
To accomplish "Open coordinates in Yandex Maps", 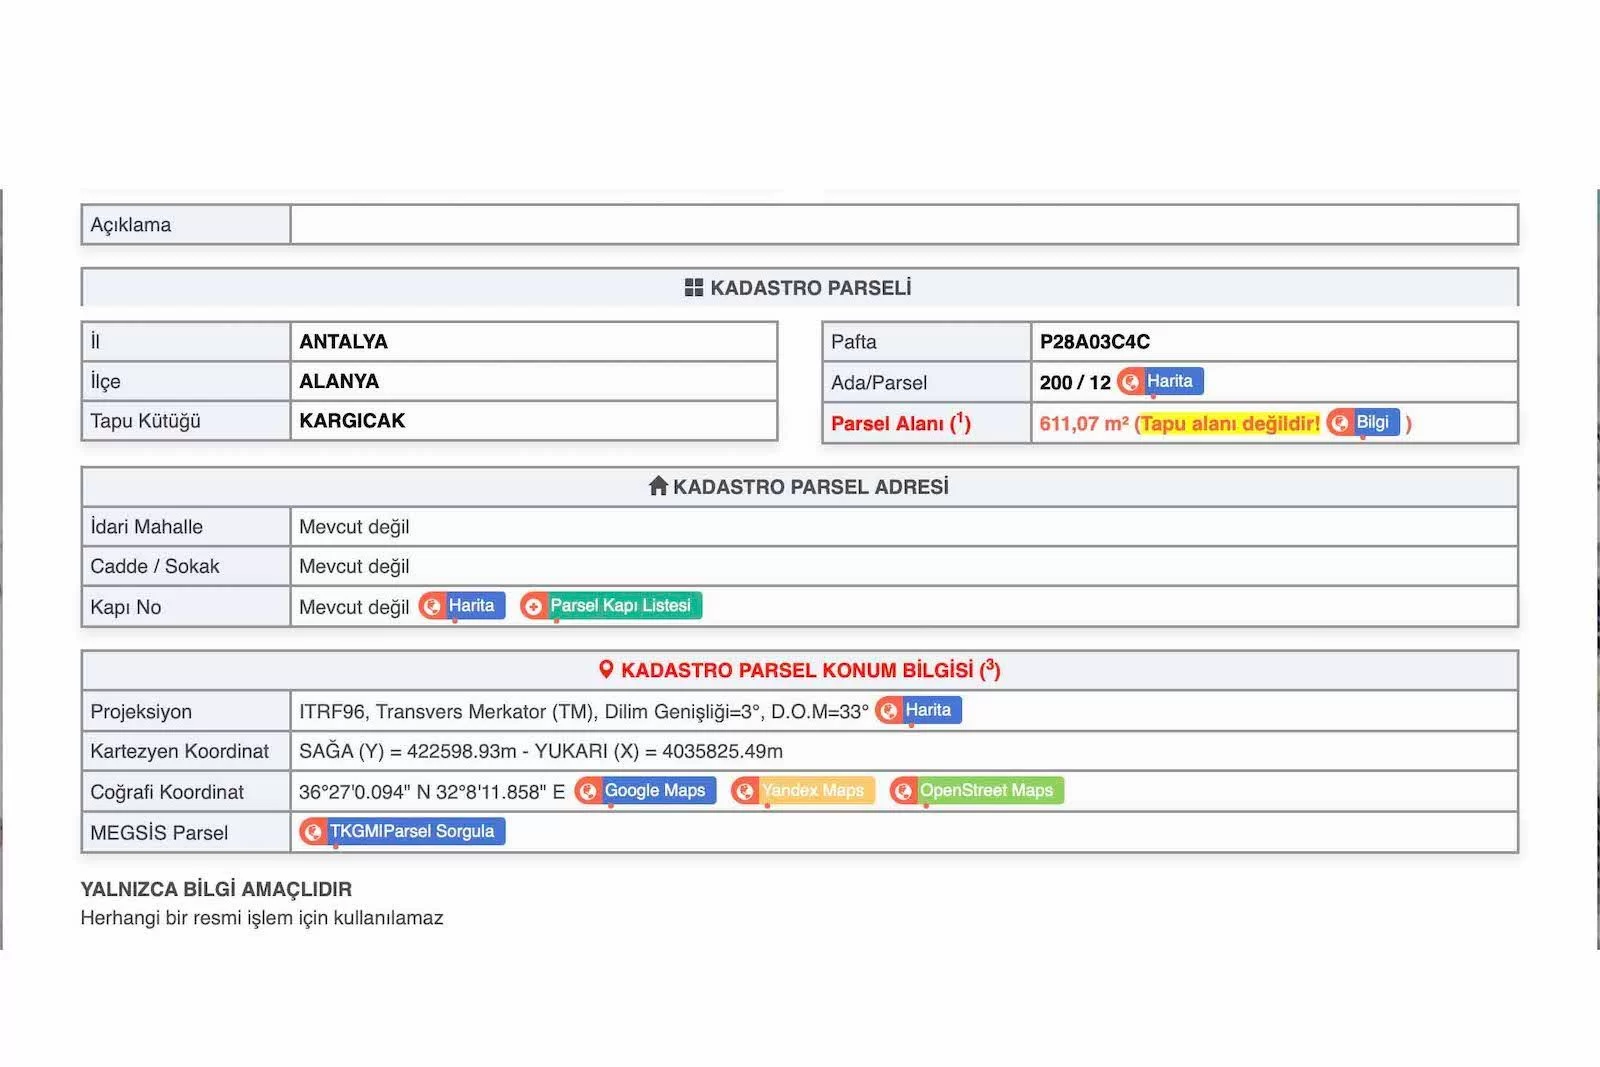I will [x=803, y=791].
